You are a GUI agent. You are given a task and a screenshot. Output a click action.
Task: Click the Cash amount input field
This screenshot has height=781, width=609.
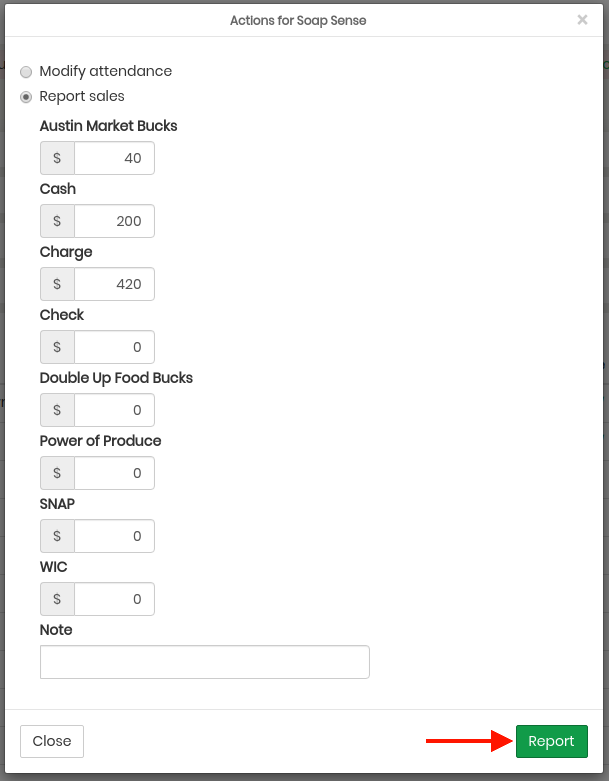(115, 221)
